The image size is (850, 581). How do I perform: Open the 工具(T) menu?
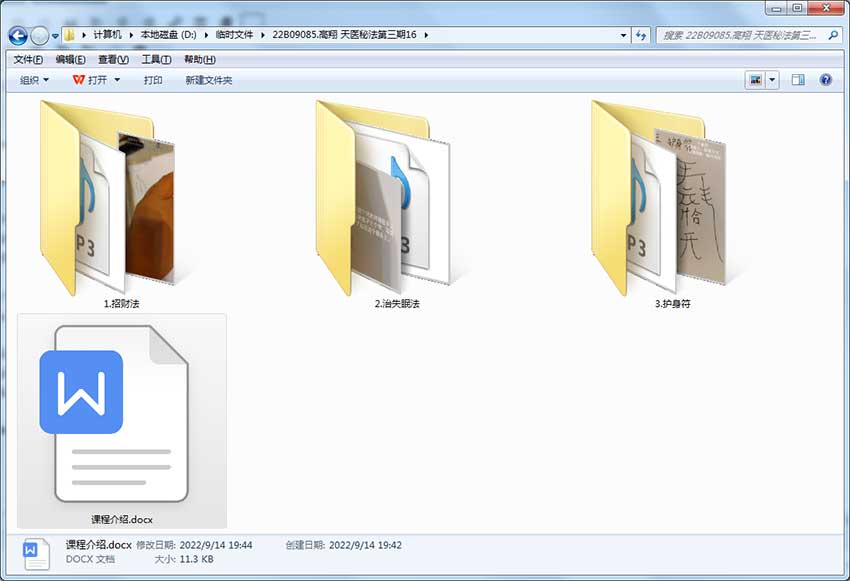click(x=156, y=60)
